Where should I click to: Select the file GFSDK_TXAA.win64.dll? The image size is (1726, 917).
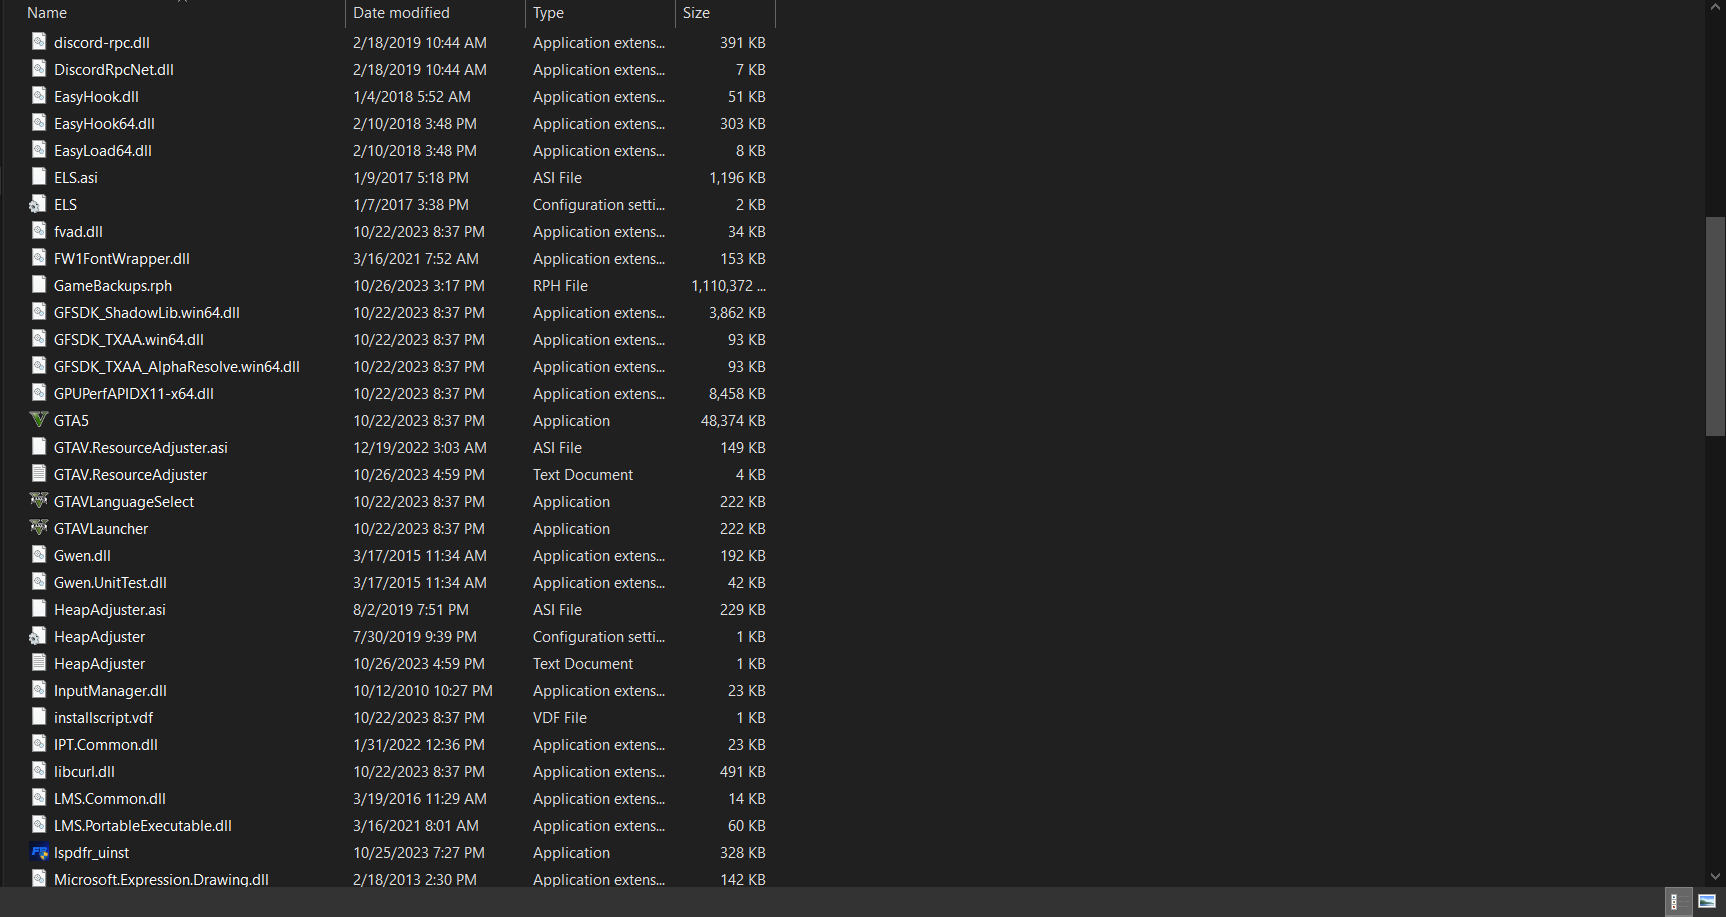coord(129,340)
